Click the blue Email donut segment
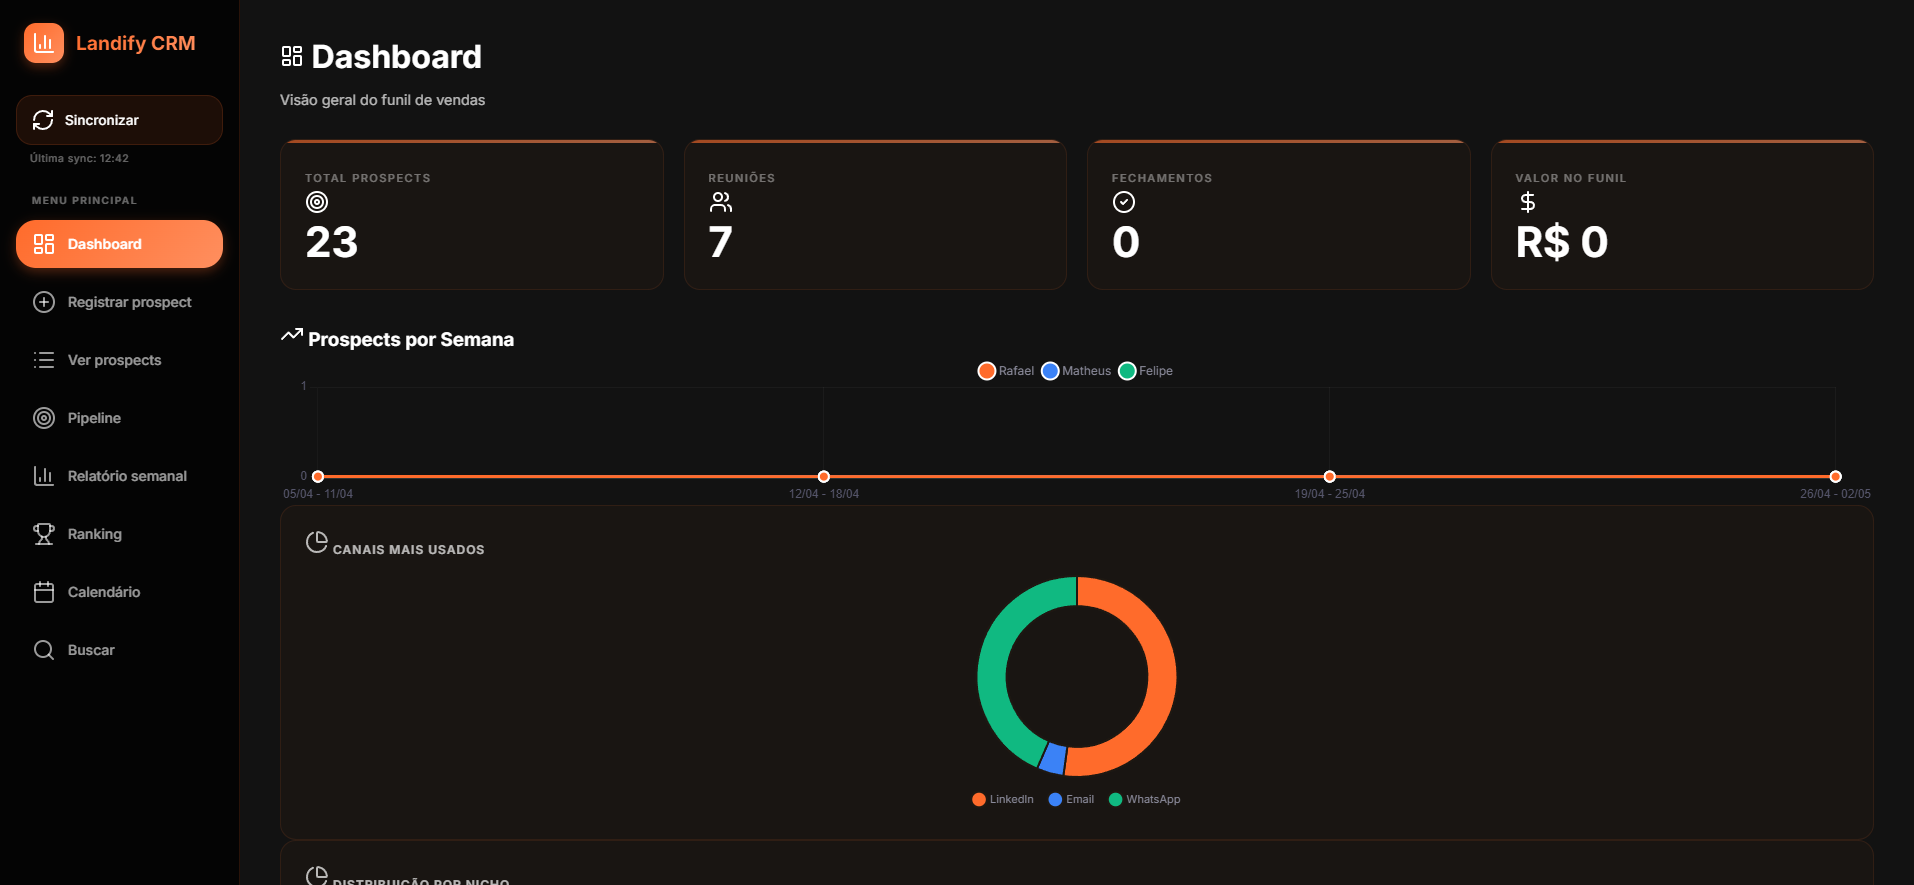 point(1053,758)
